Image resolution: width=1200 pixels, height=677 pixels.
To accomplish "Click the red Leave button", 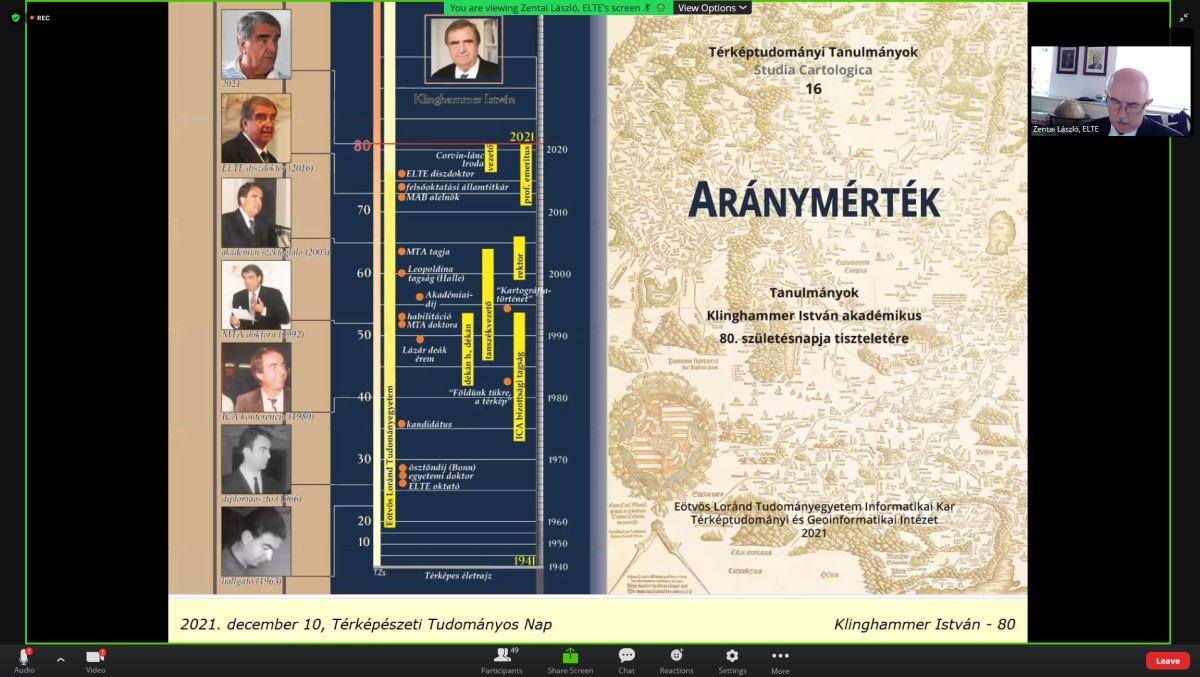I will tap(1167, 660).
